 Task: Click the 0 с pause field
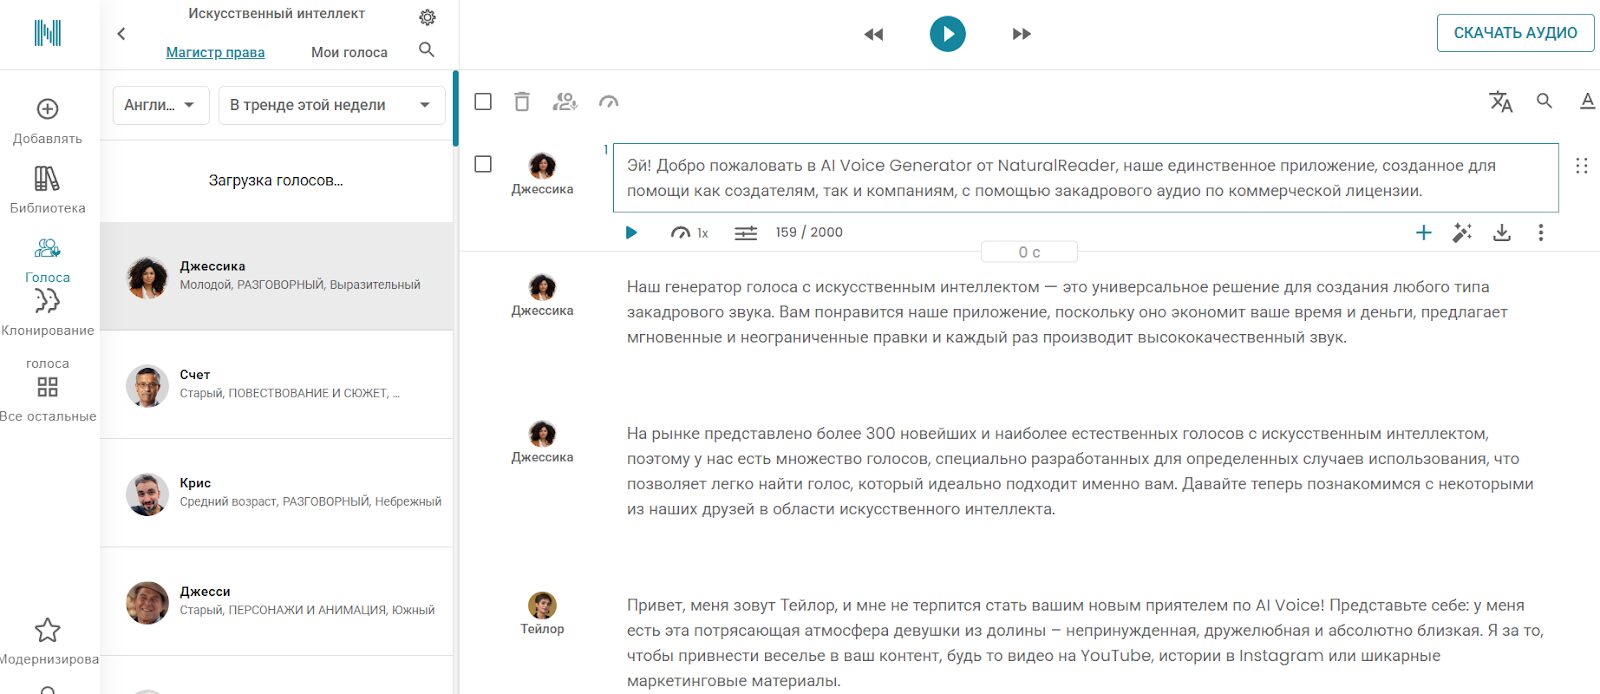(1029, 252)
